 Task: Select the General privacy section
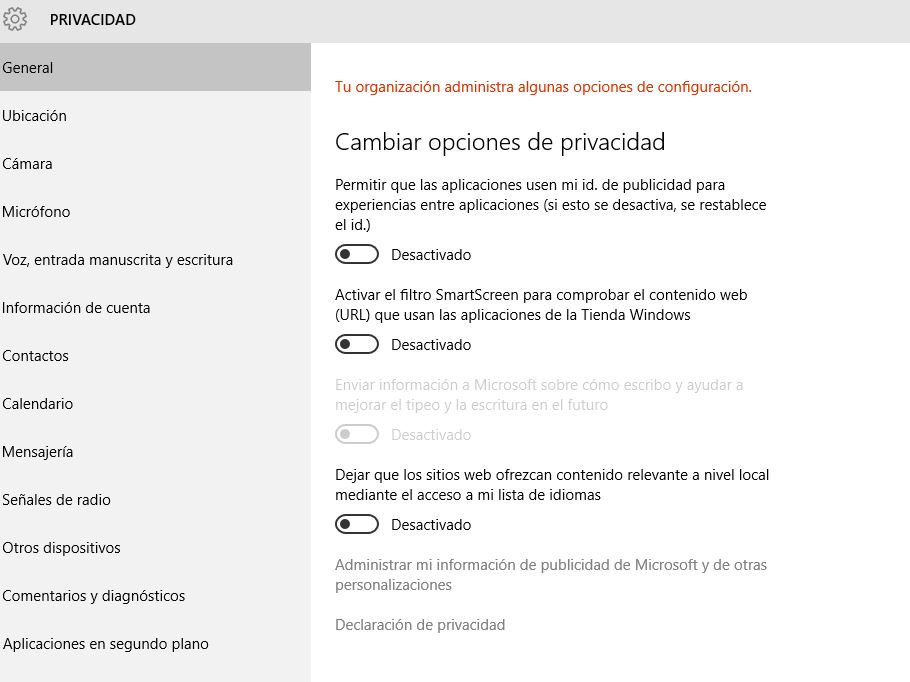28,68
